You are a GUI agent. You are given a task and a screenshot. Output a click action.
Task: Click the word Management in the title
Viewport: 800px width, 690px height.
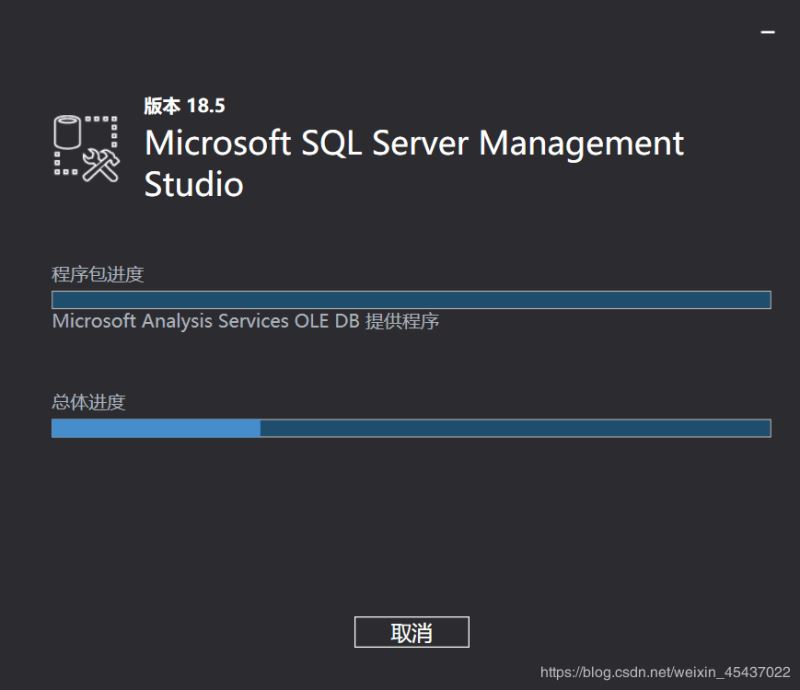pos(581,143)
